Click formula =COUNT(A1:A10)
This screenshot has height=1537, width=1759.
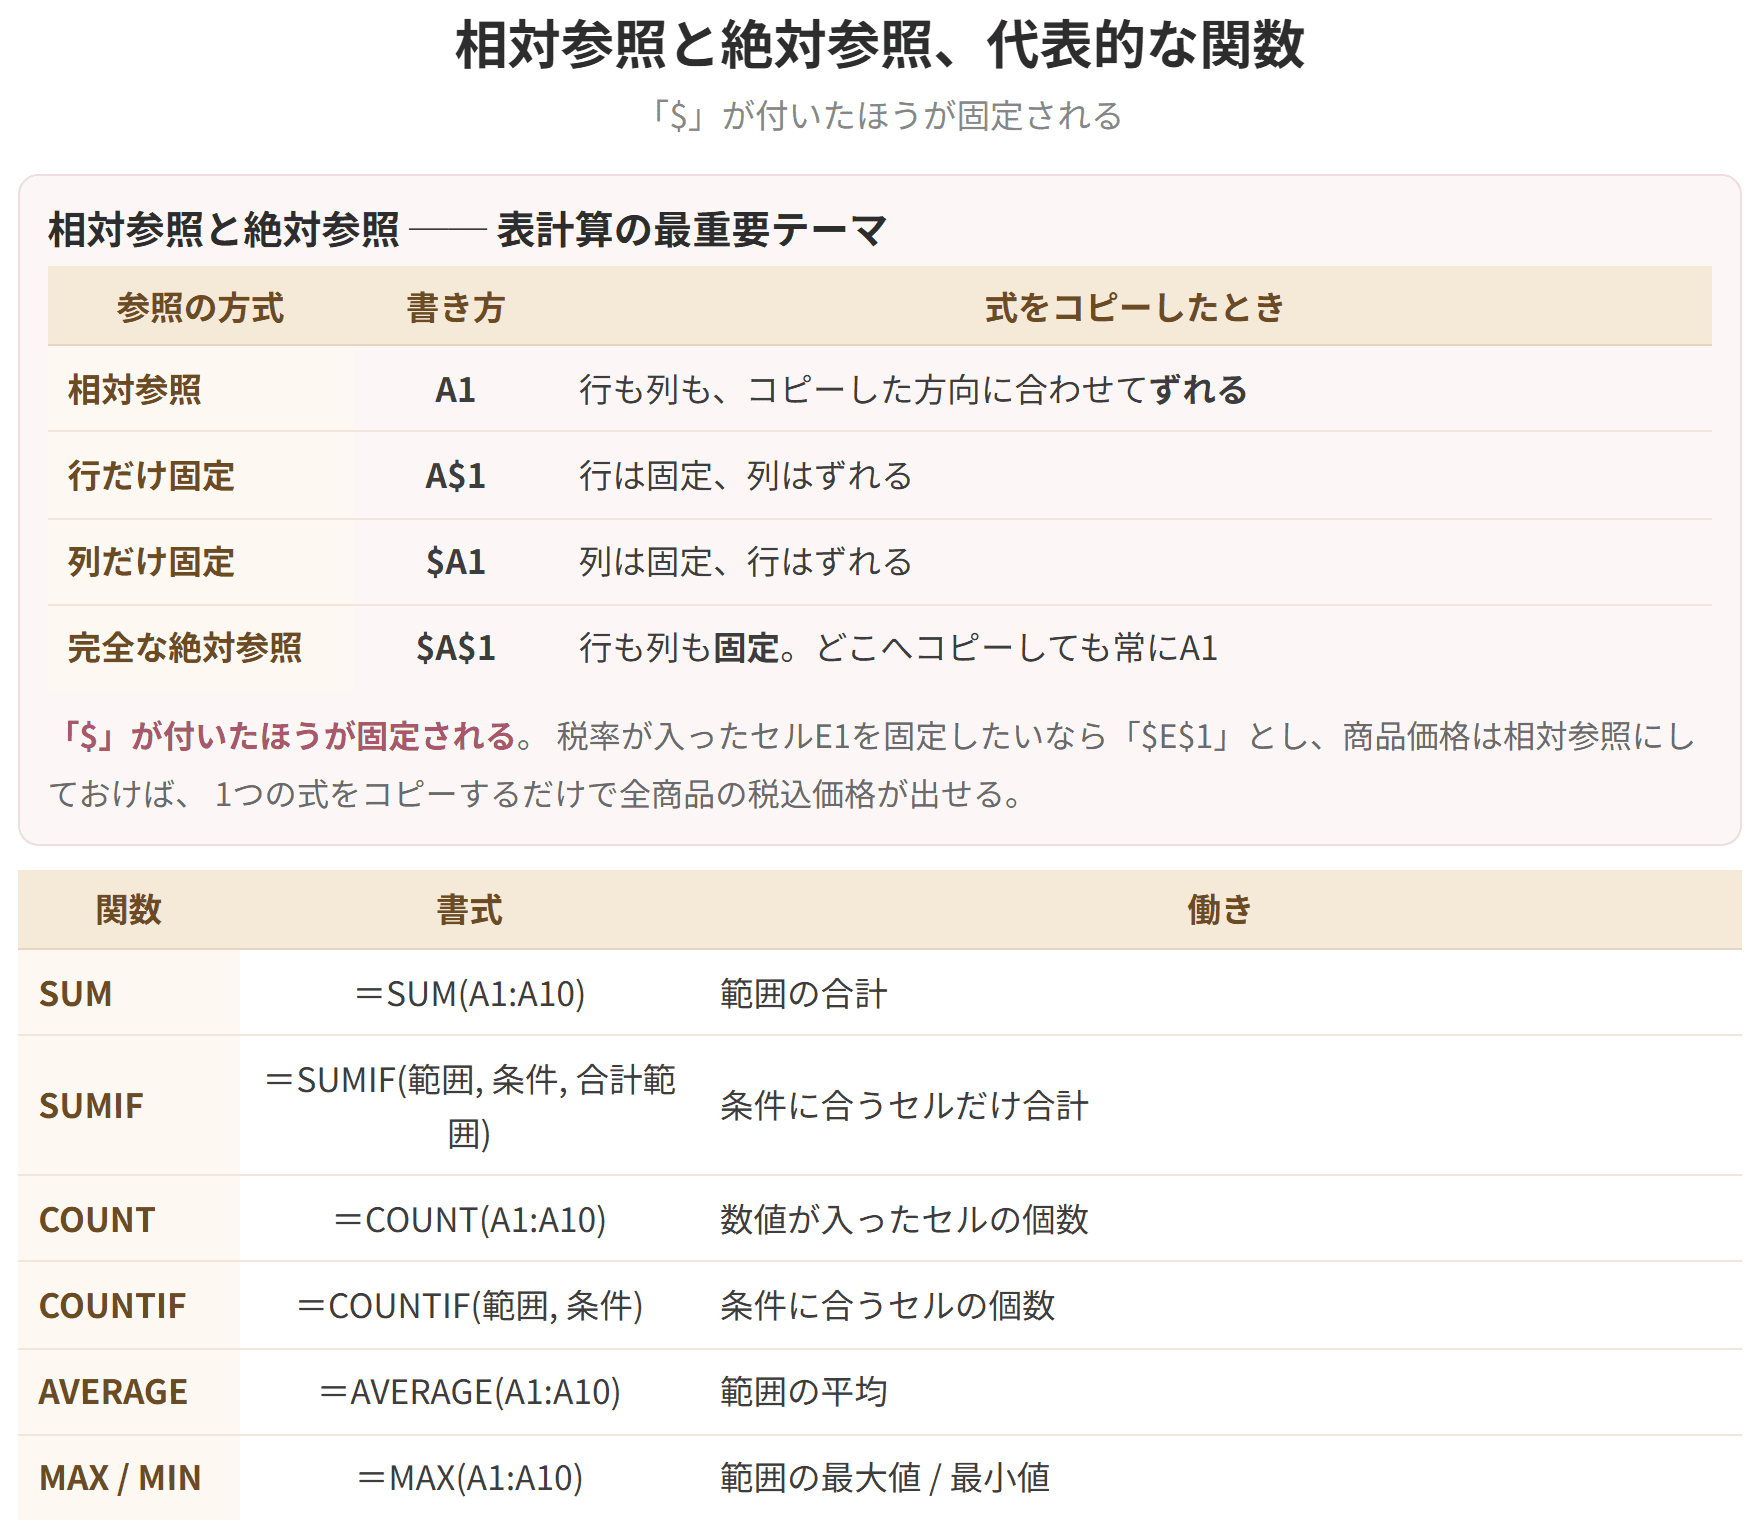click(469, 1220)
